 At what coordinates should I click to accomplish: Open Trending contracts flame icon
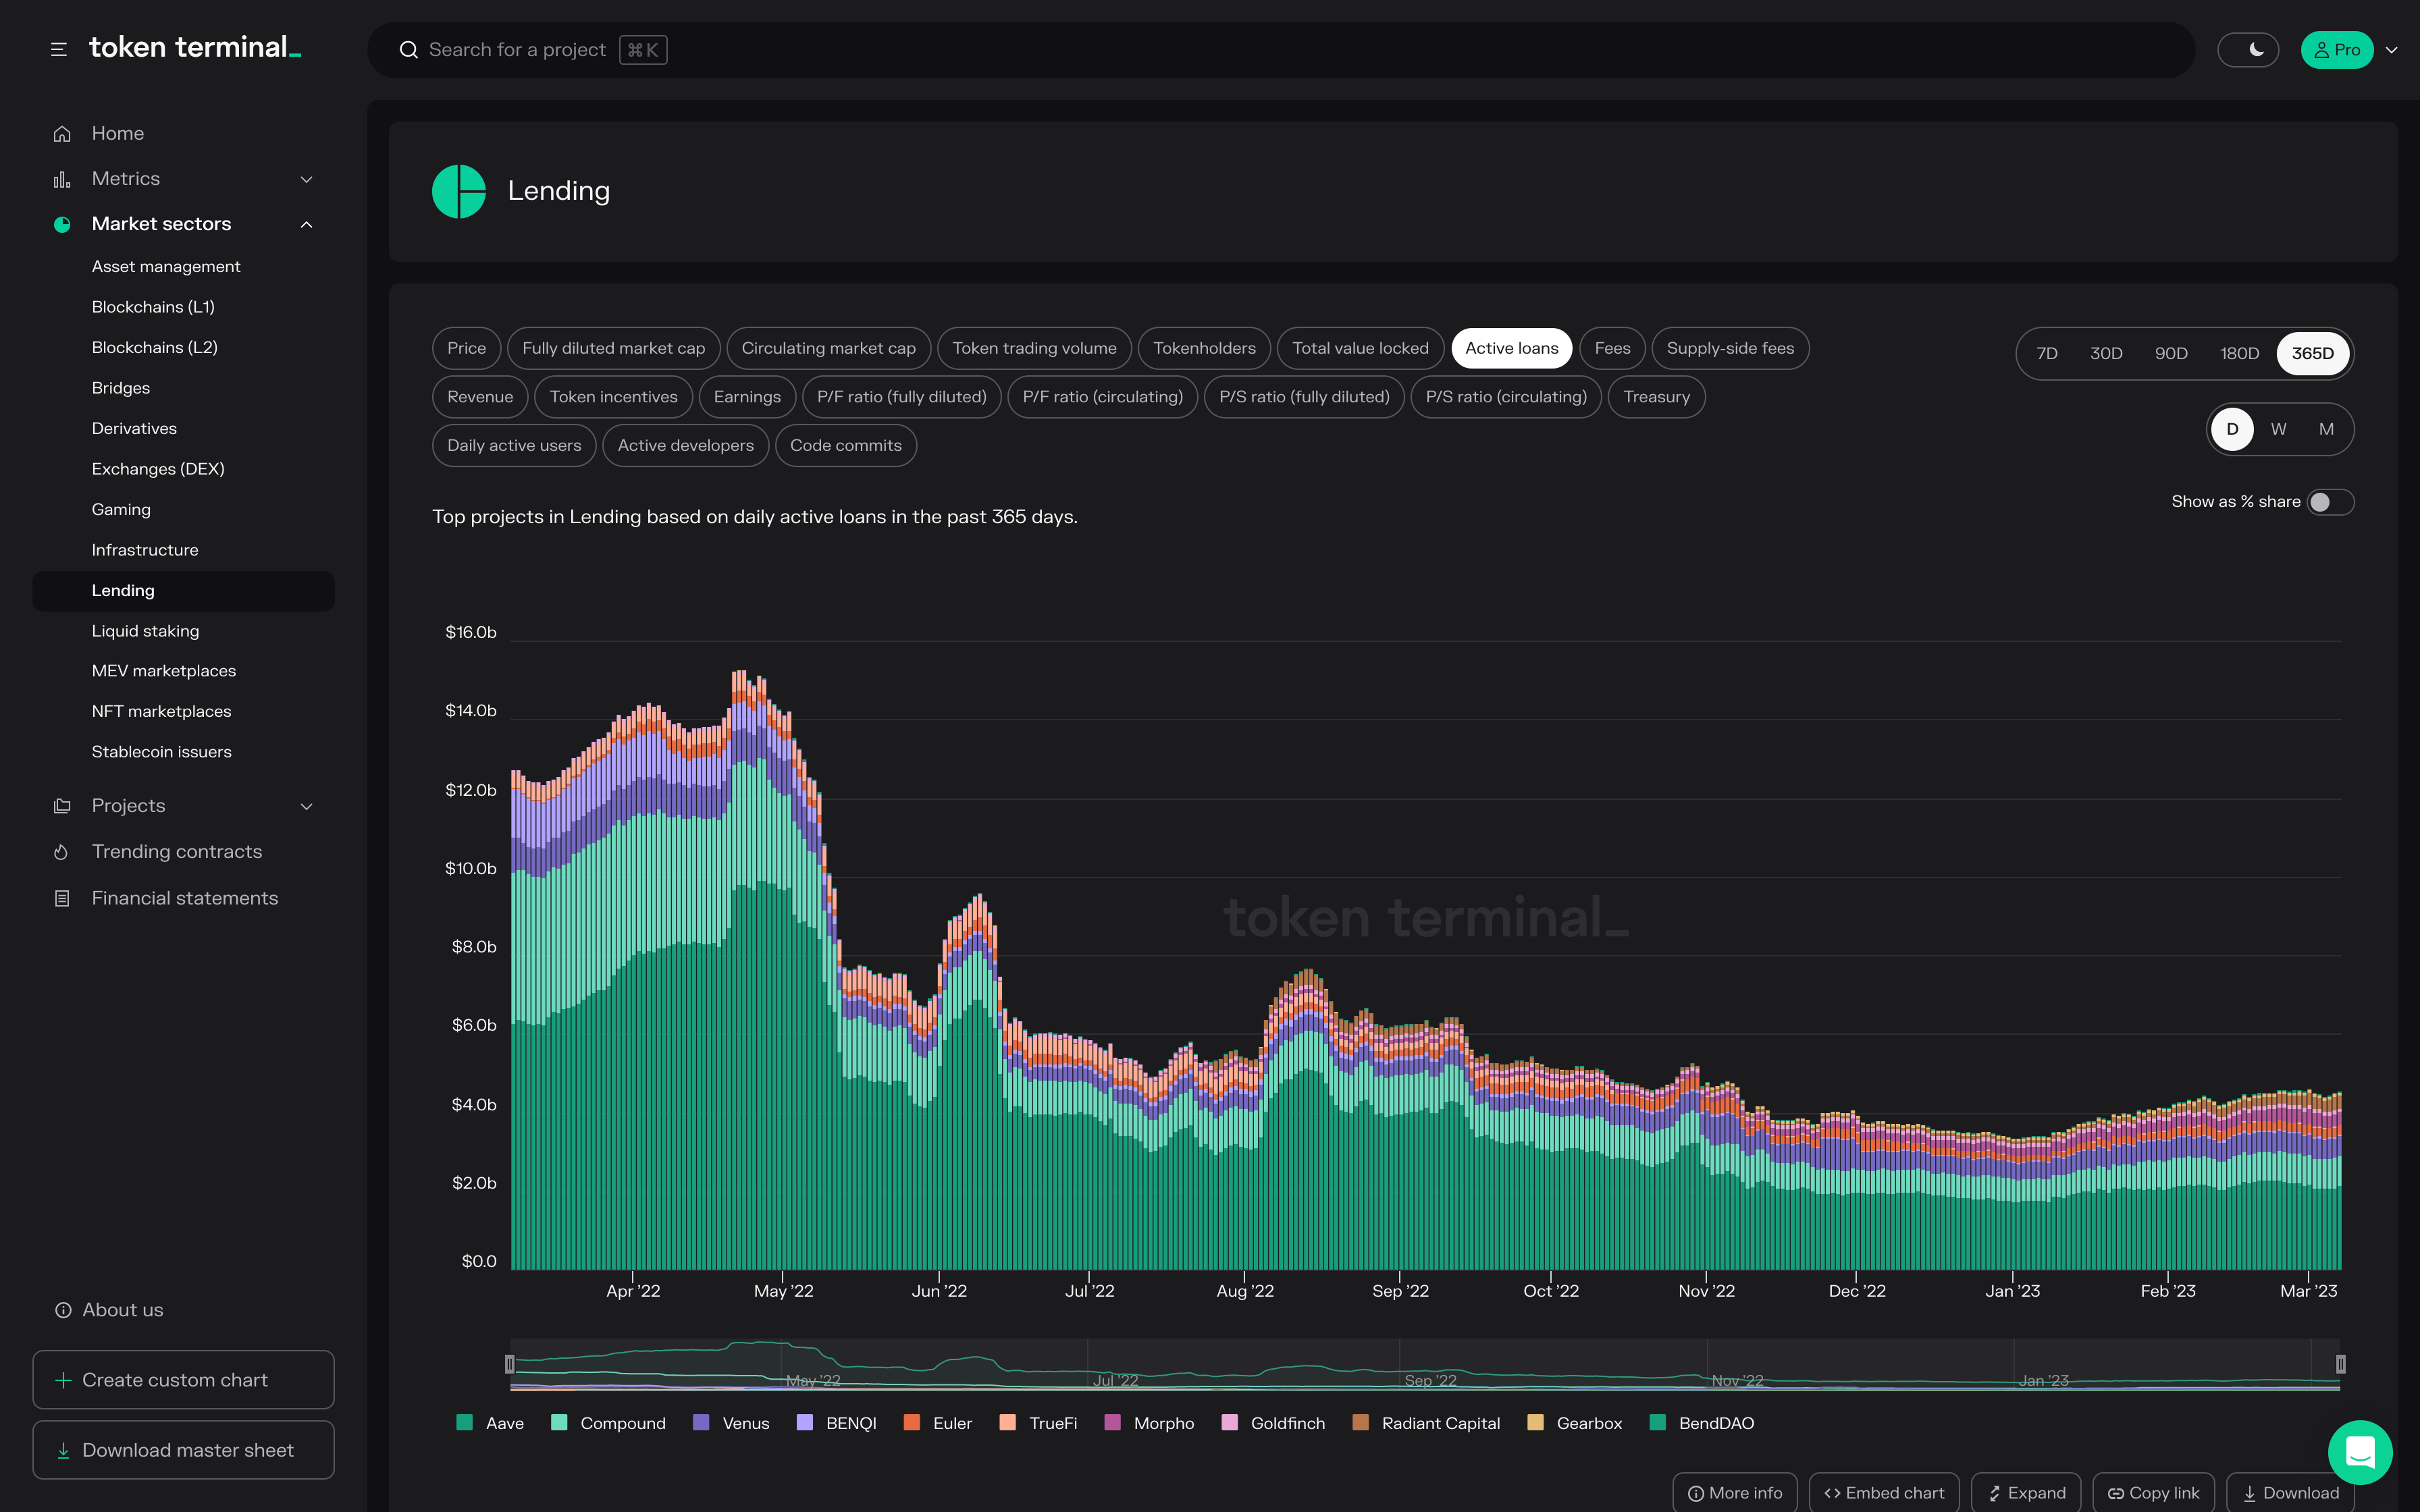pyautogui.click(x=62, y=852)
